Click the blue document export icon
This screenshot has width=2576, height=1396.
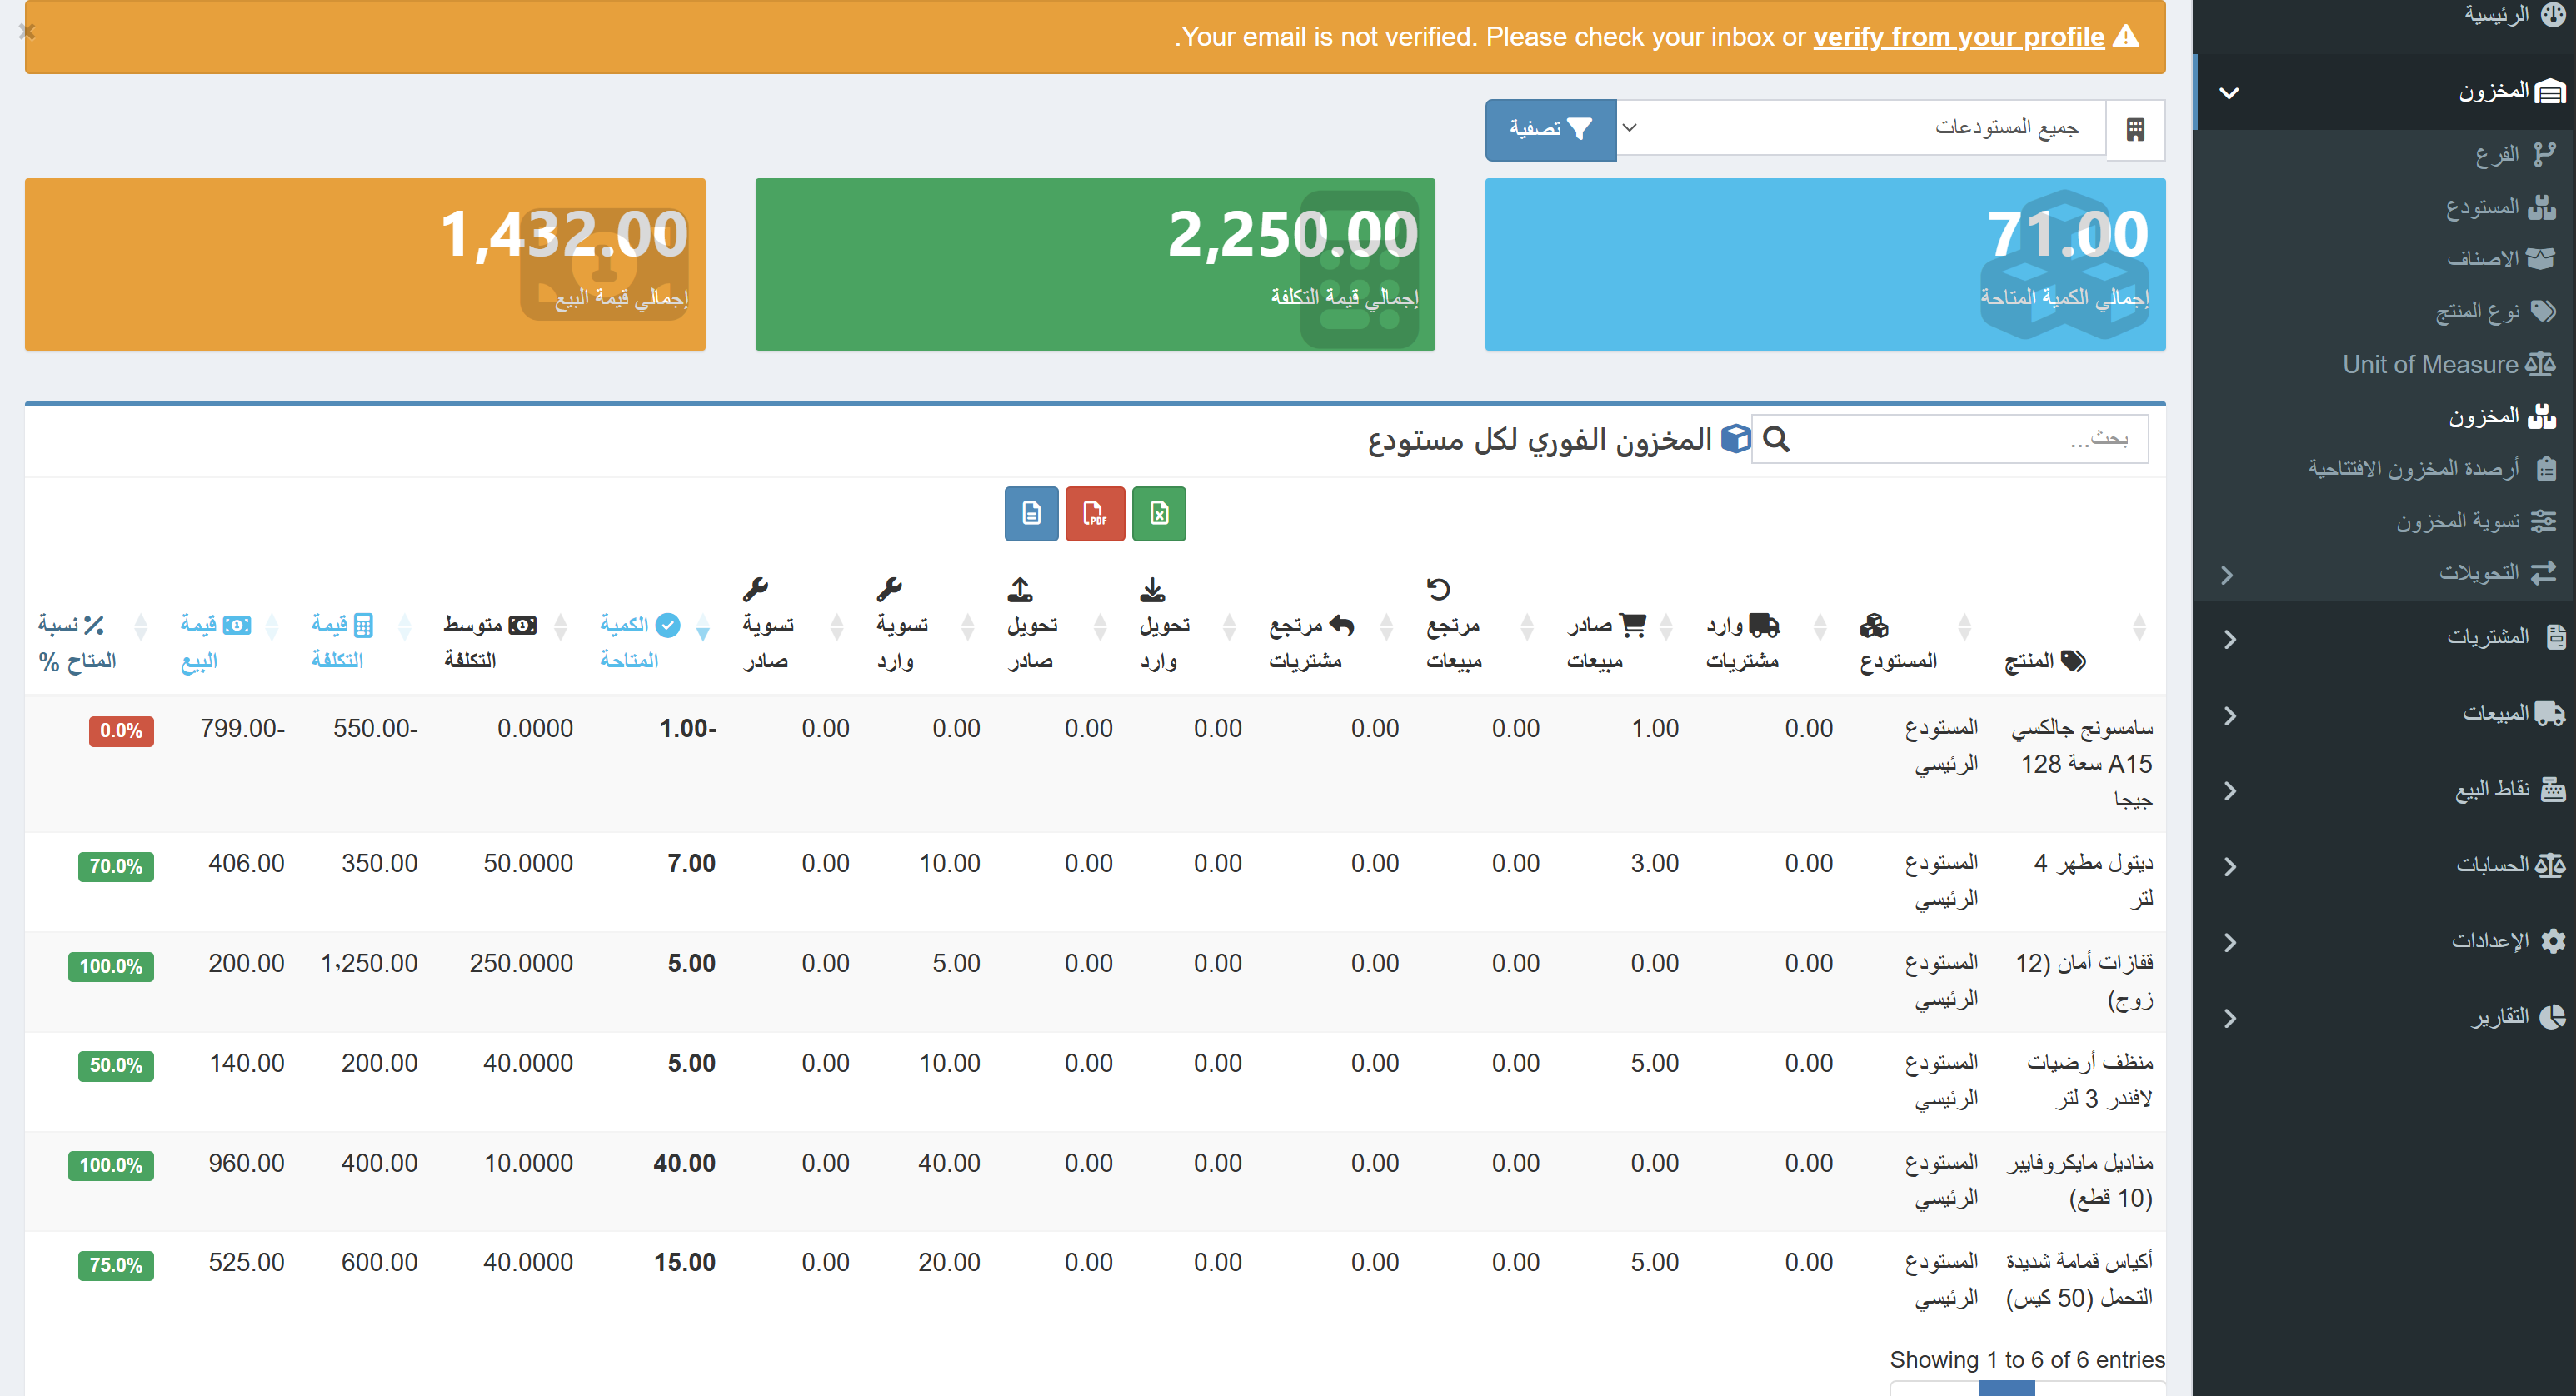click(x=1031, y=513)
